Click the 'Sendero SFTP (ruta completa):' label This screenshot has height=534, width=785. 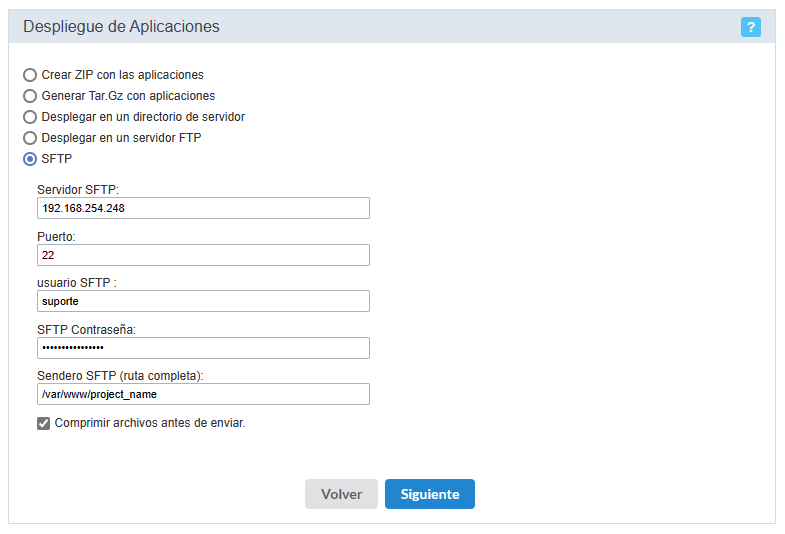pos(120,376)
